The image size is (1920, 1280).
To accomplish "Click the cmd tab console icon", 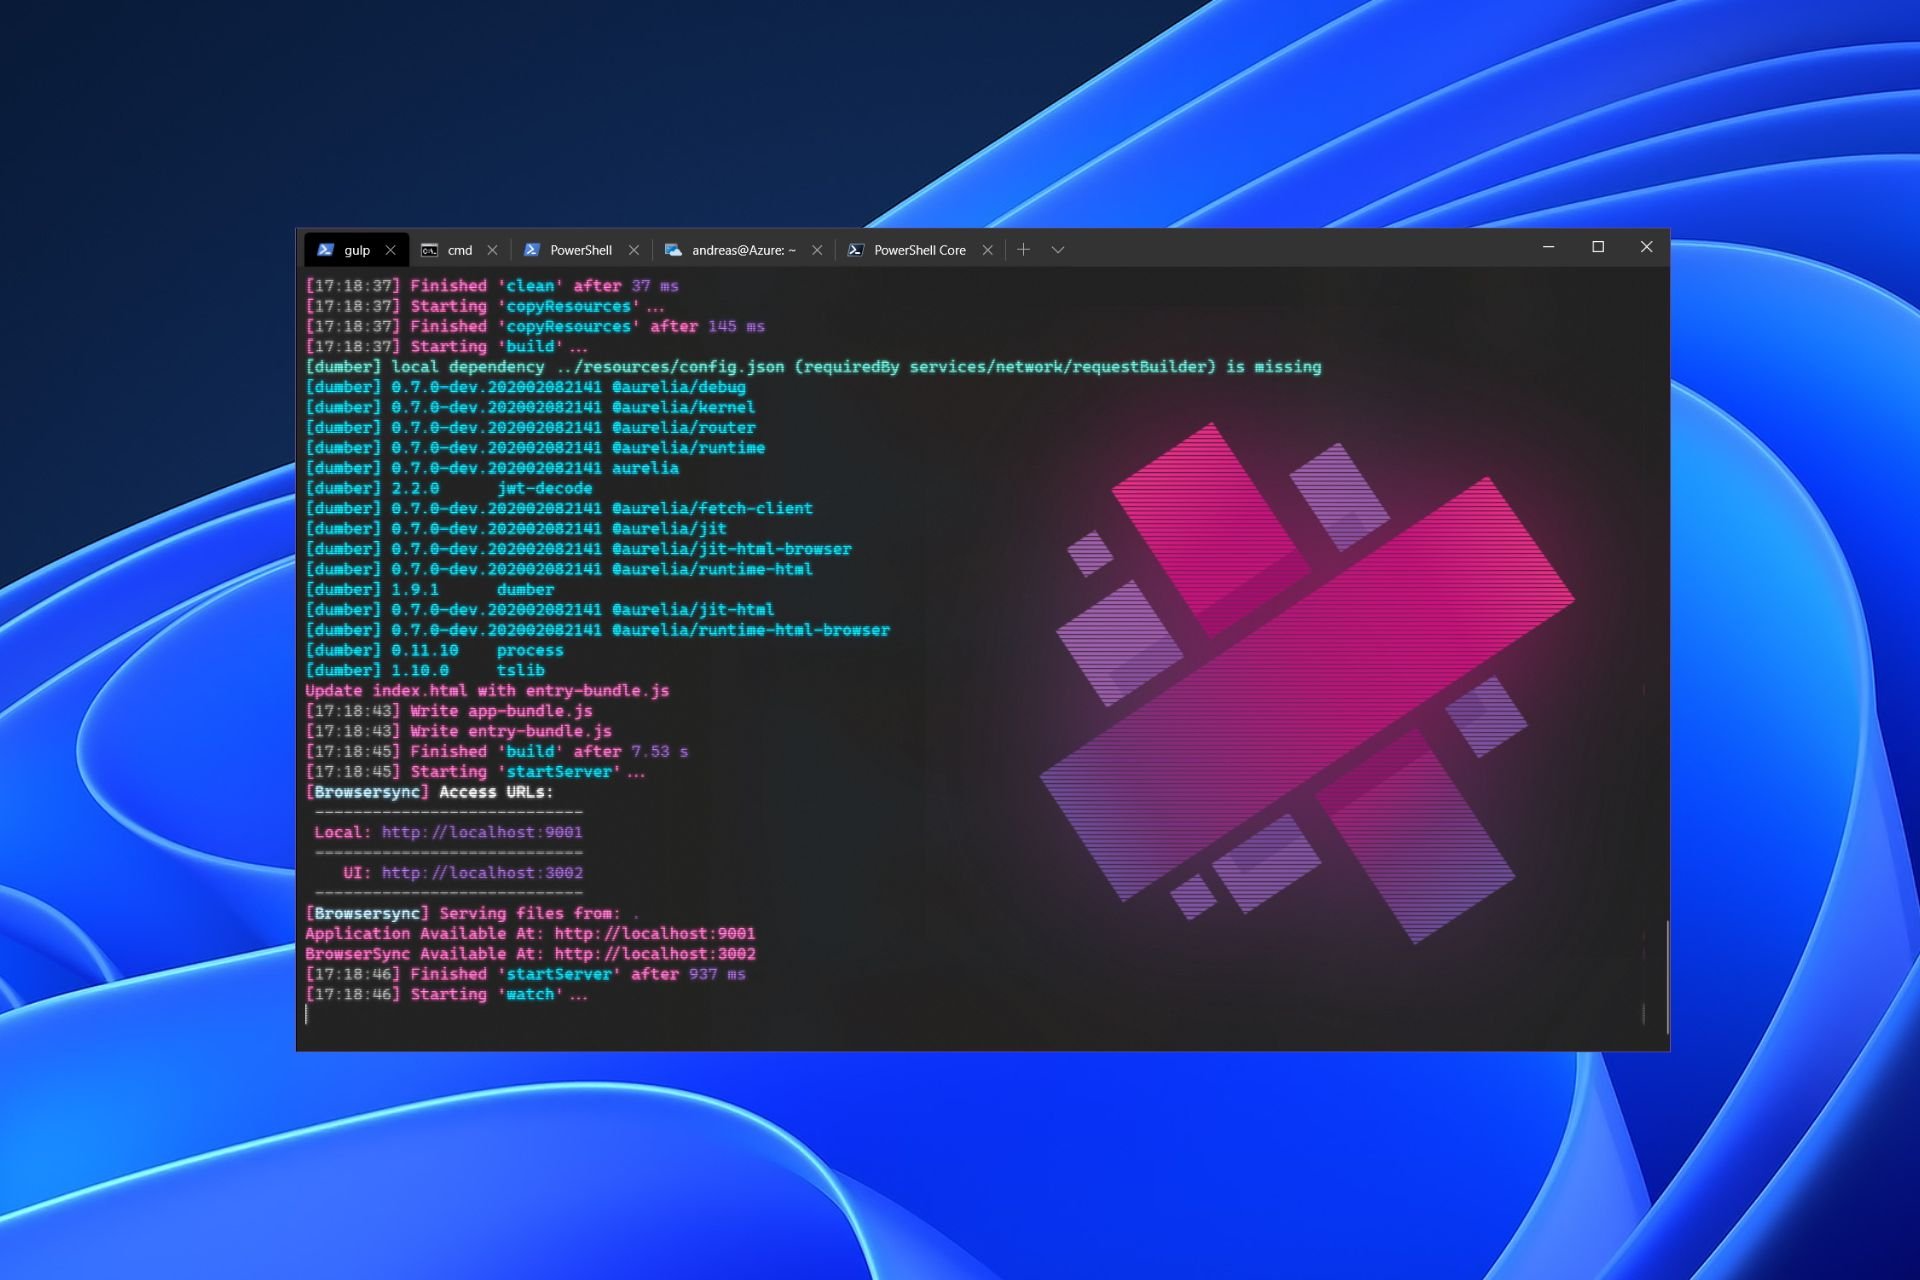I will [429, 250].
